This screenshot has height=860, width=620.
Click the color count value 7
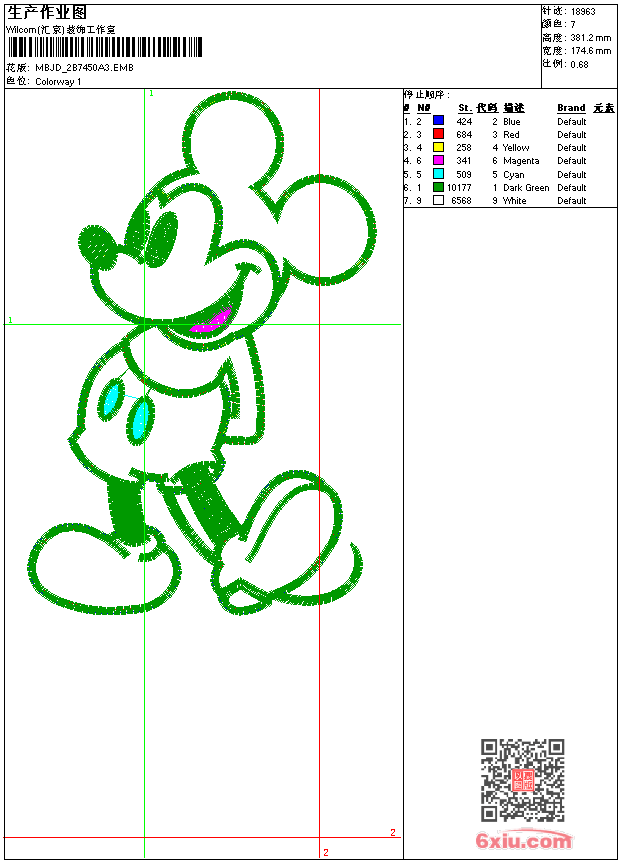click(x=573, y=25)
